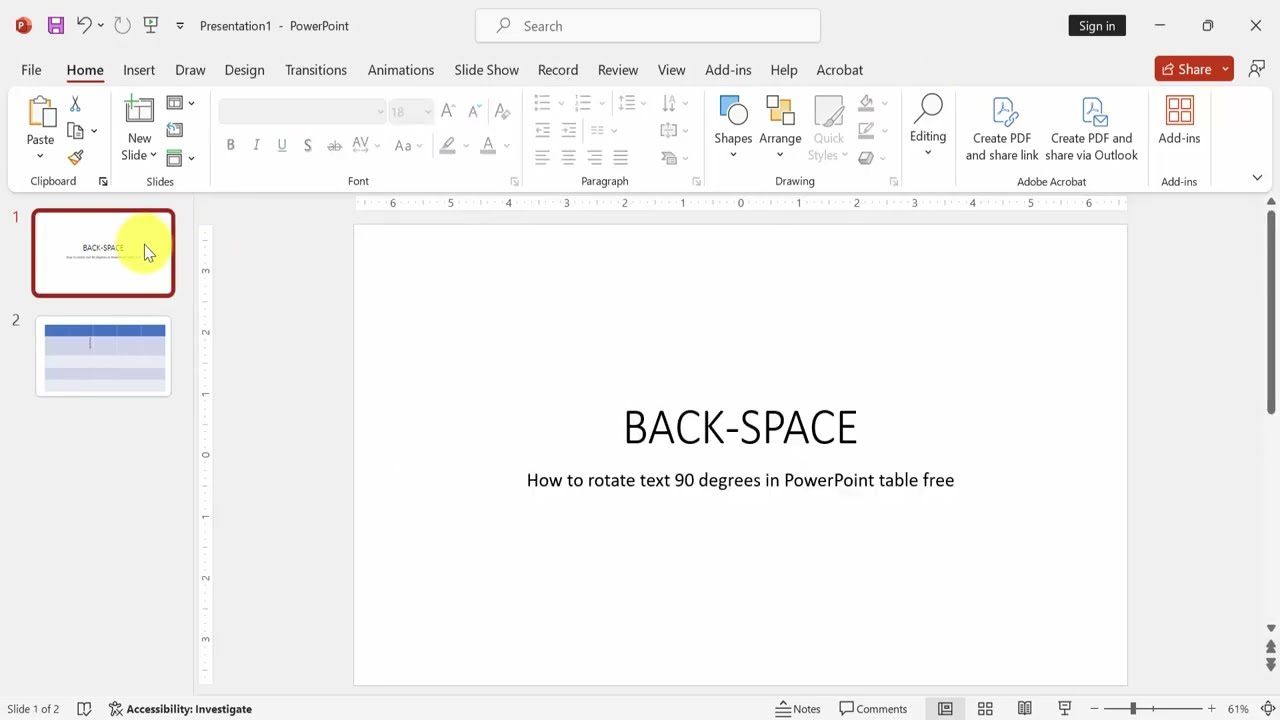
Task: Click Accessibility: Investigate status
Action: (x=180, y=709)
